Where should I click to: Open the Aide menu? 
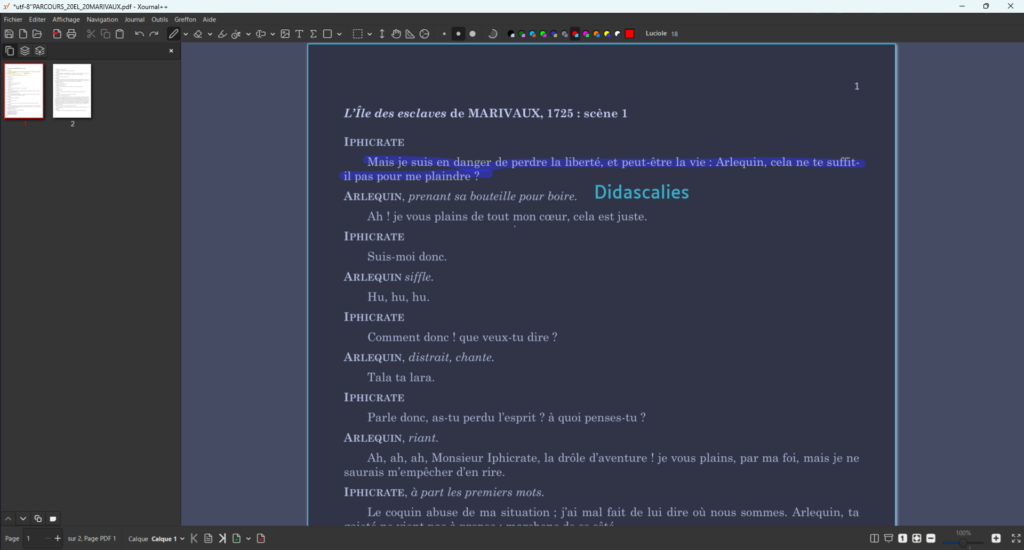coord(209,20)
